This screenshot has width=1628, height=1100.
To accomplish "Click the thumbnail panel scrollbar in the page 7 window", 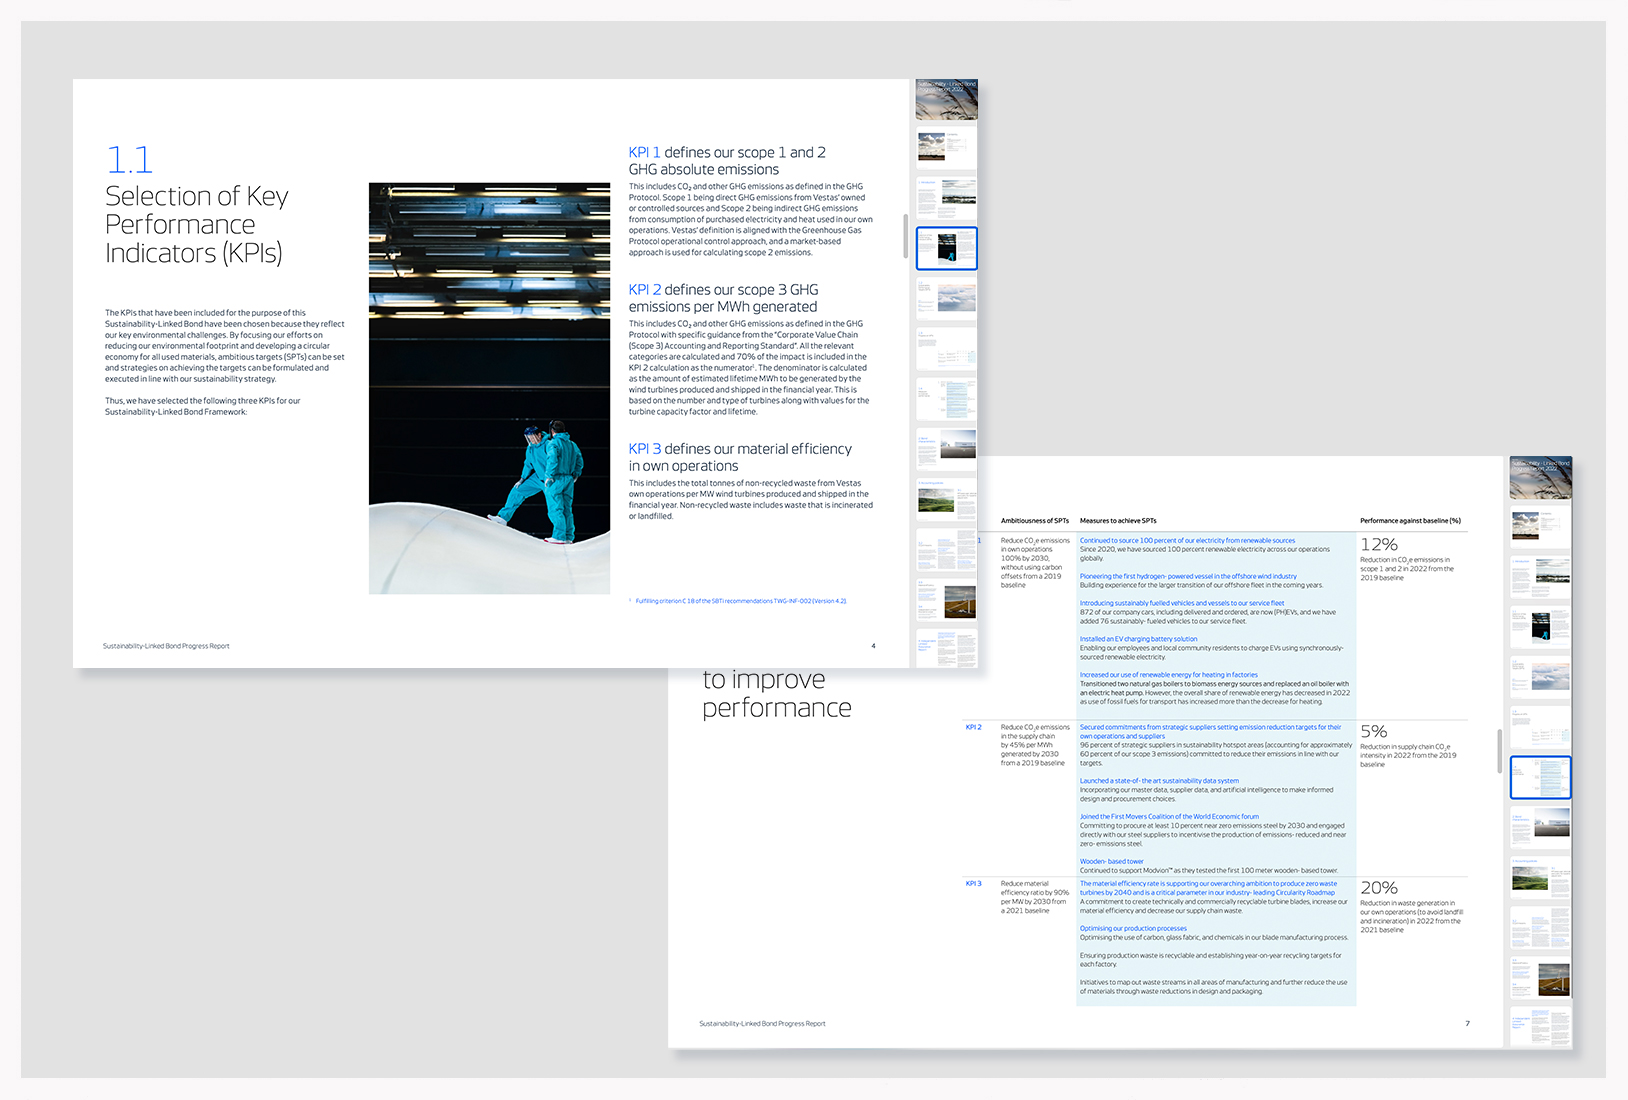I will click(1500, 751).
